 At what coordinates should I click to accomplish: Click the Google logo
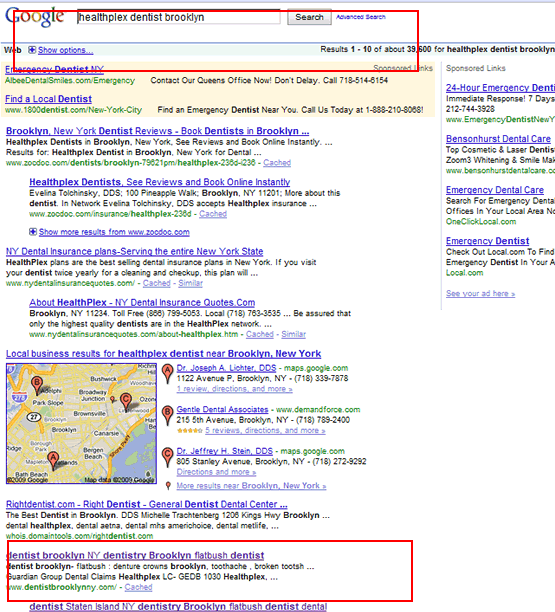pyautogui.click(x=34, y=17)
